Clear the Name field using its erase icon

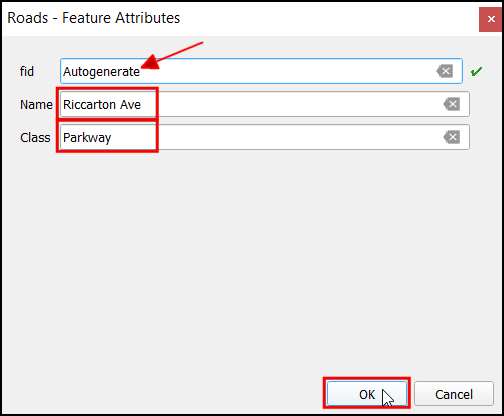[x=452, y=104]
